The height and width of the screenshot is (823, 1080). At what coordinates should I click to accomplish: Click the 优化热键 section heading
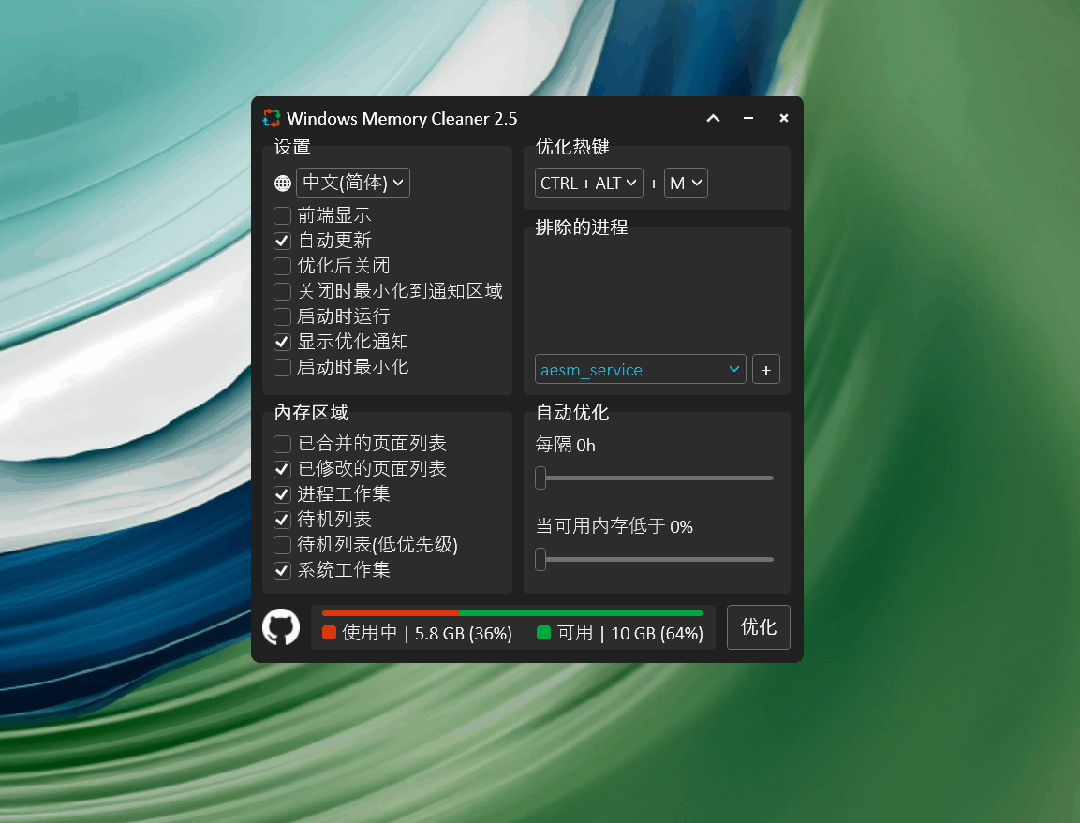point(572,146)
